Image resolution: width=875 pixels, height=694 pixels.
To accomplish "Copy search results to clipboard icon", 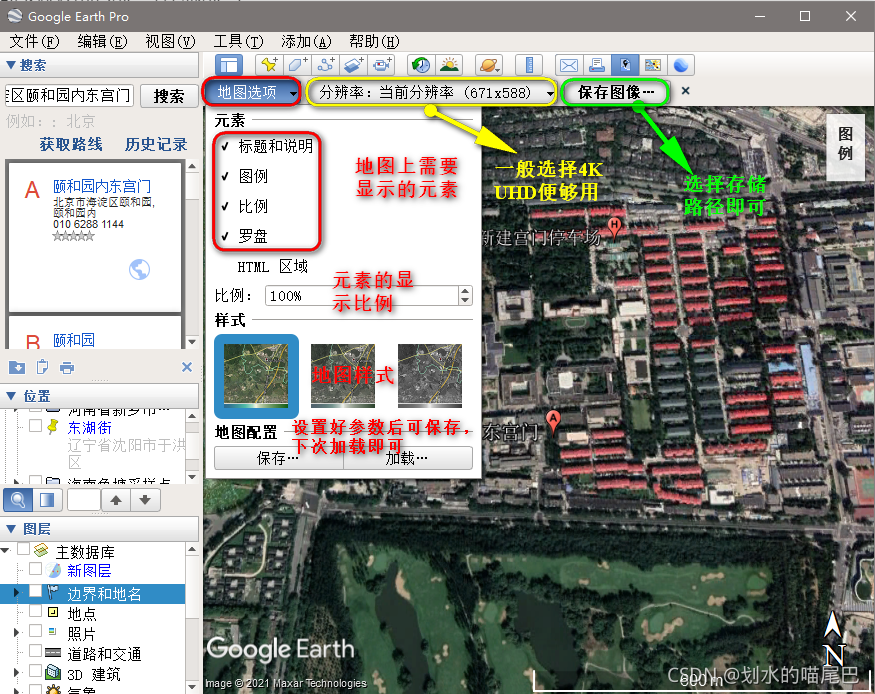I will 42,367.
